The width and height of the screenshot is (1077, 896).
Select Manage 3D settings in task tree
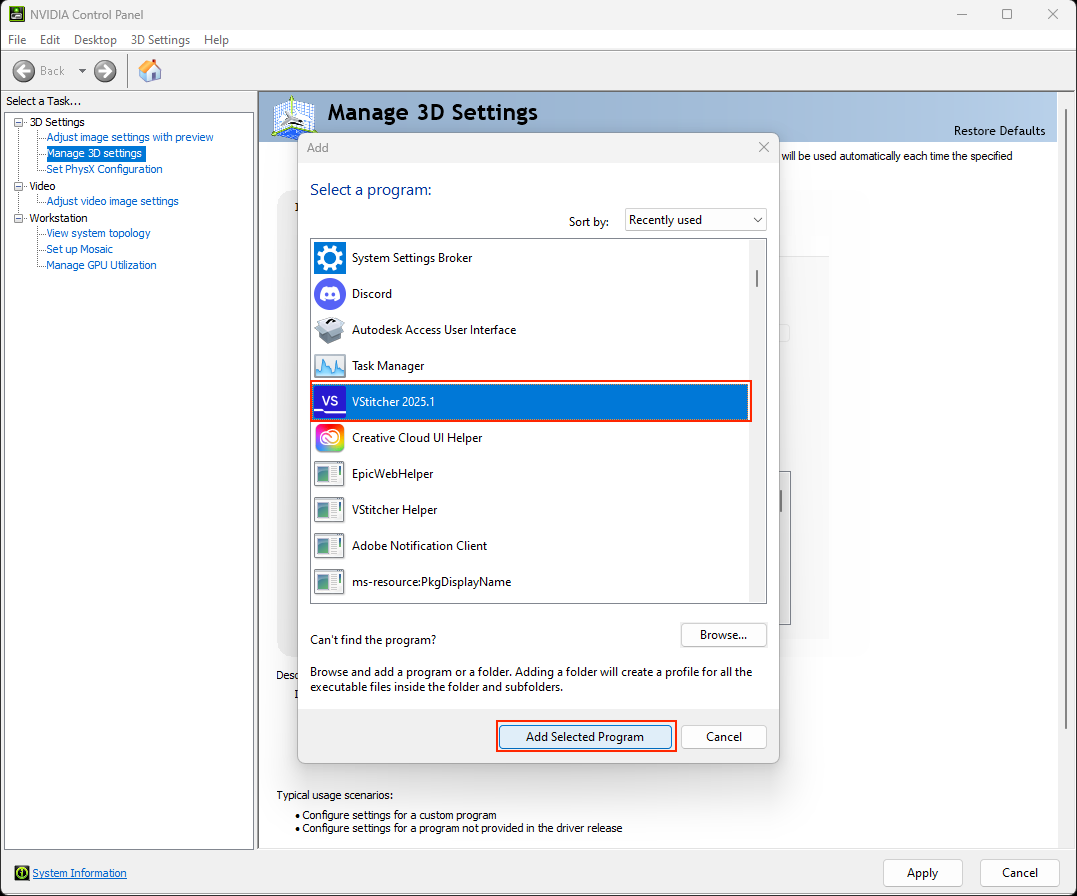point(95,153)
